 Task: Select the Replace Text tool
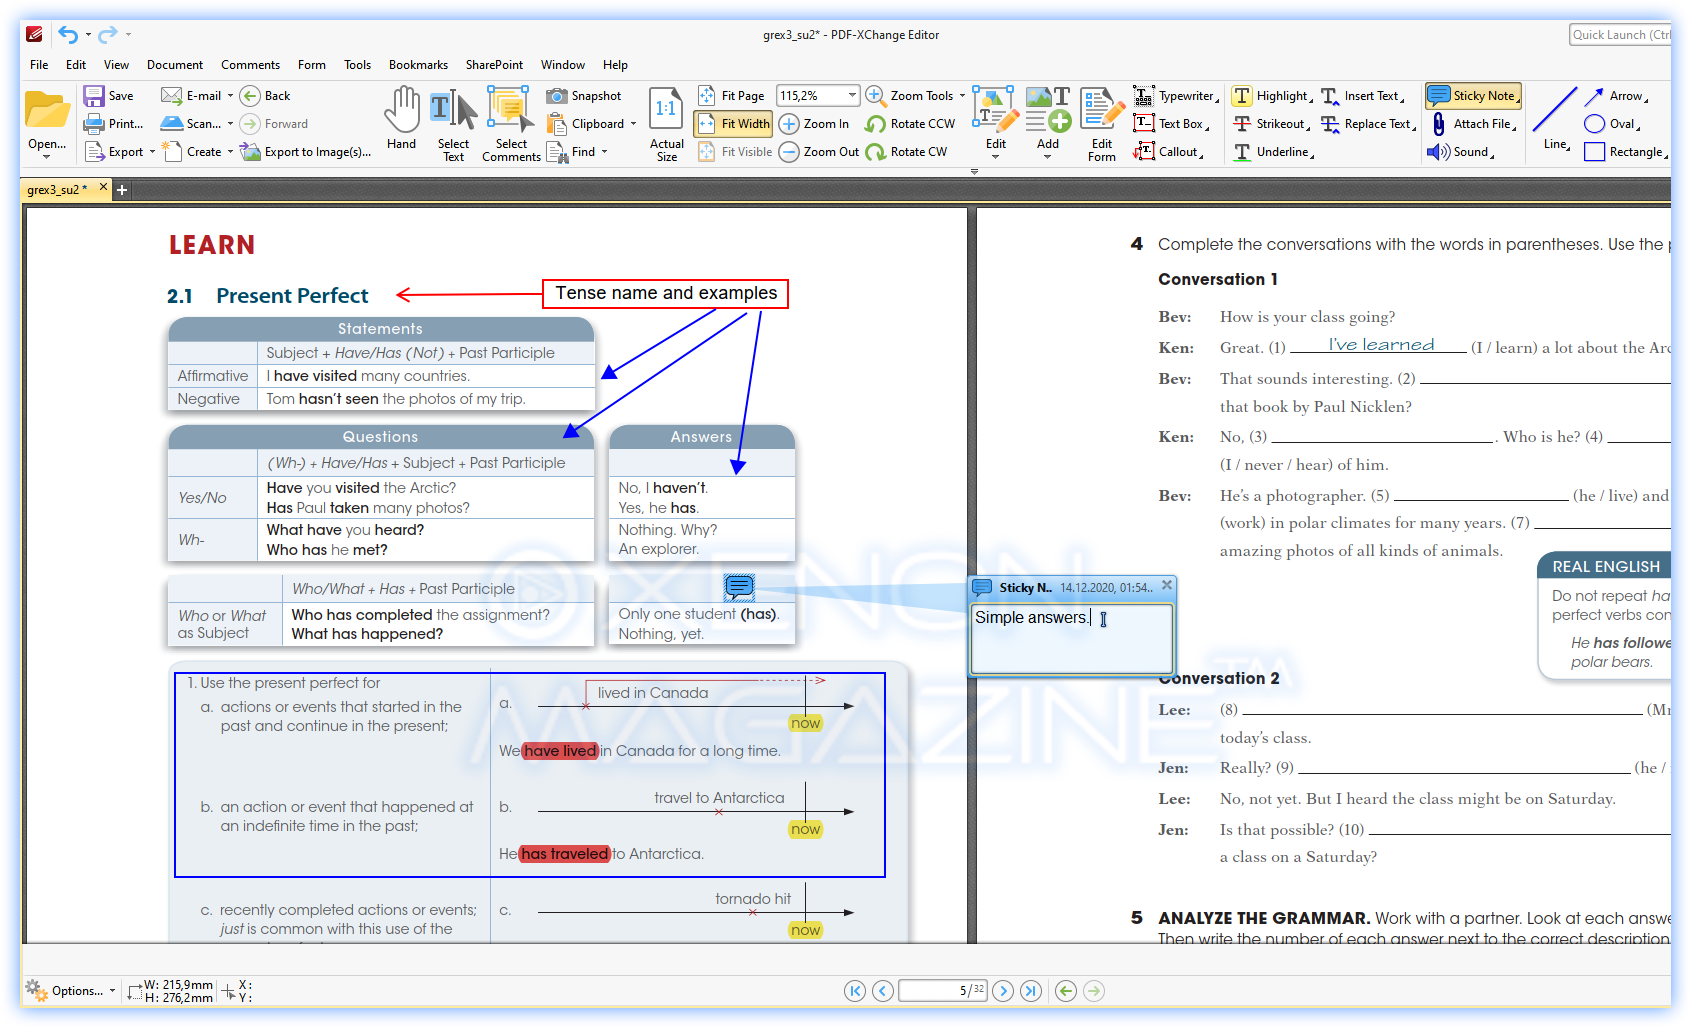click(x=1369, y=124)
